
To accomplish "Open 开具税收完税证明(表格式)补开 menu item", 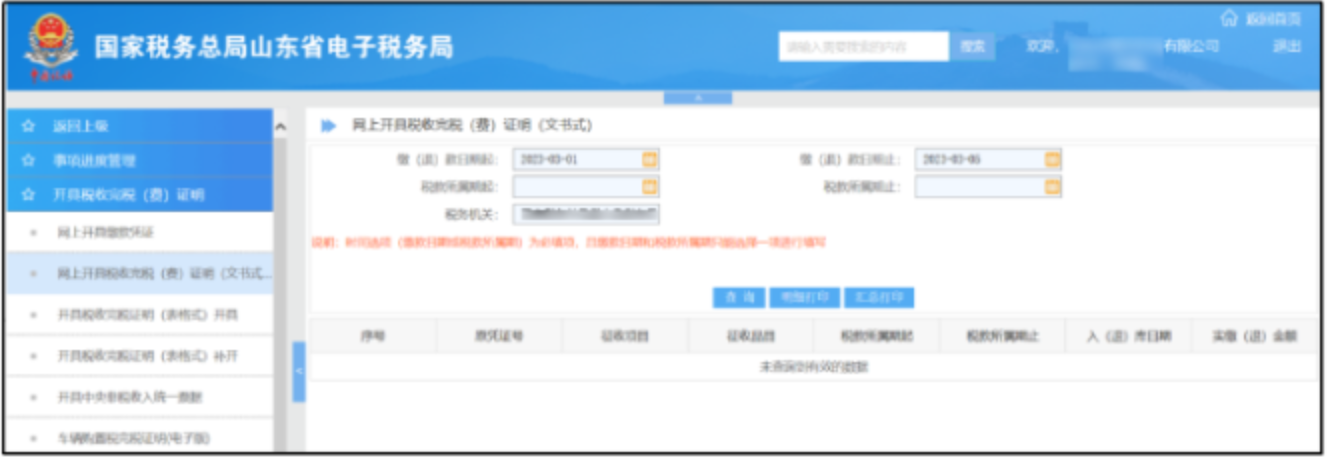I will pos(147,356).
